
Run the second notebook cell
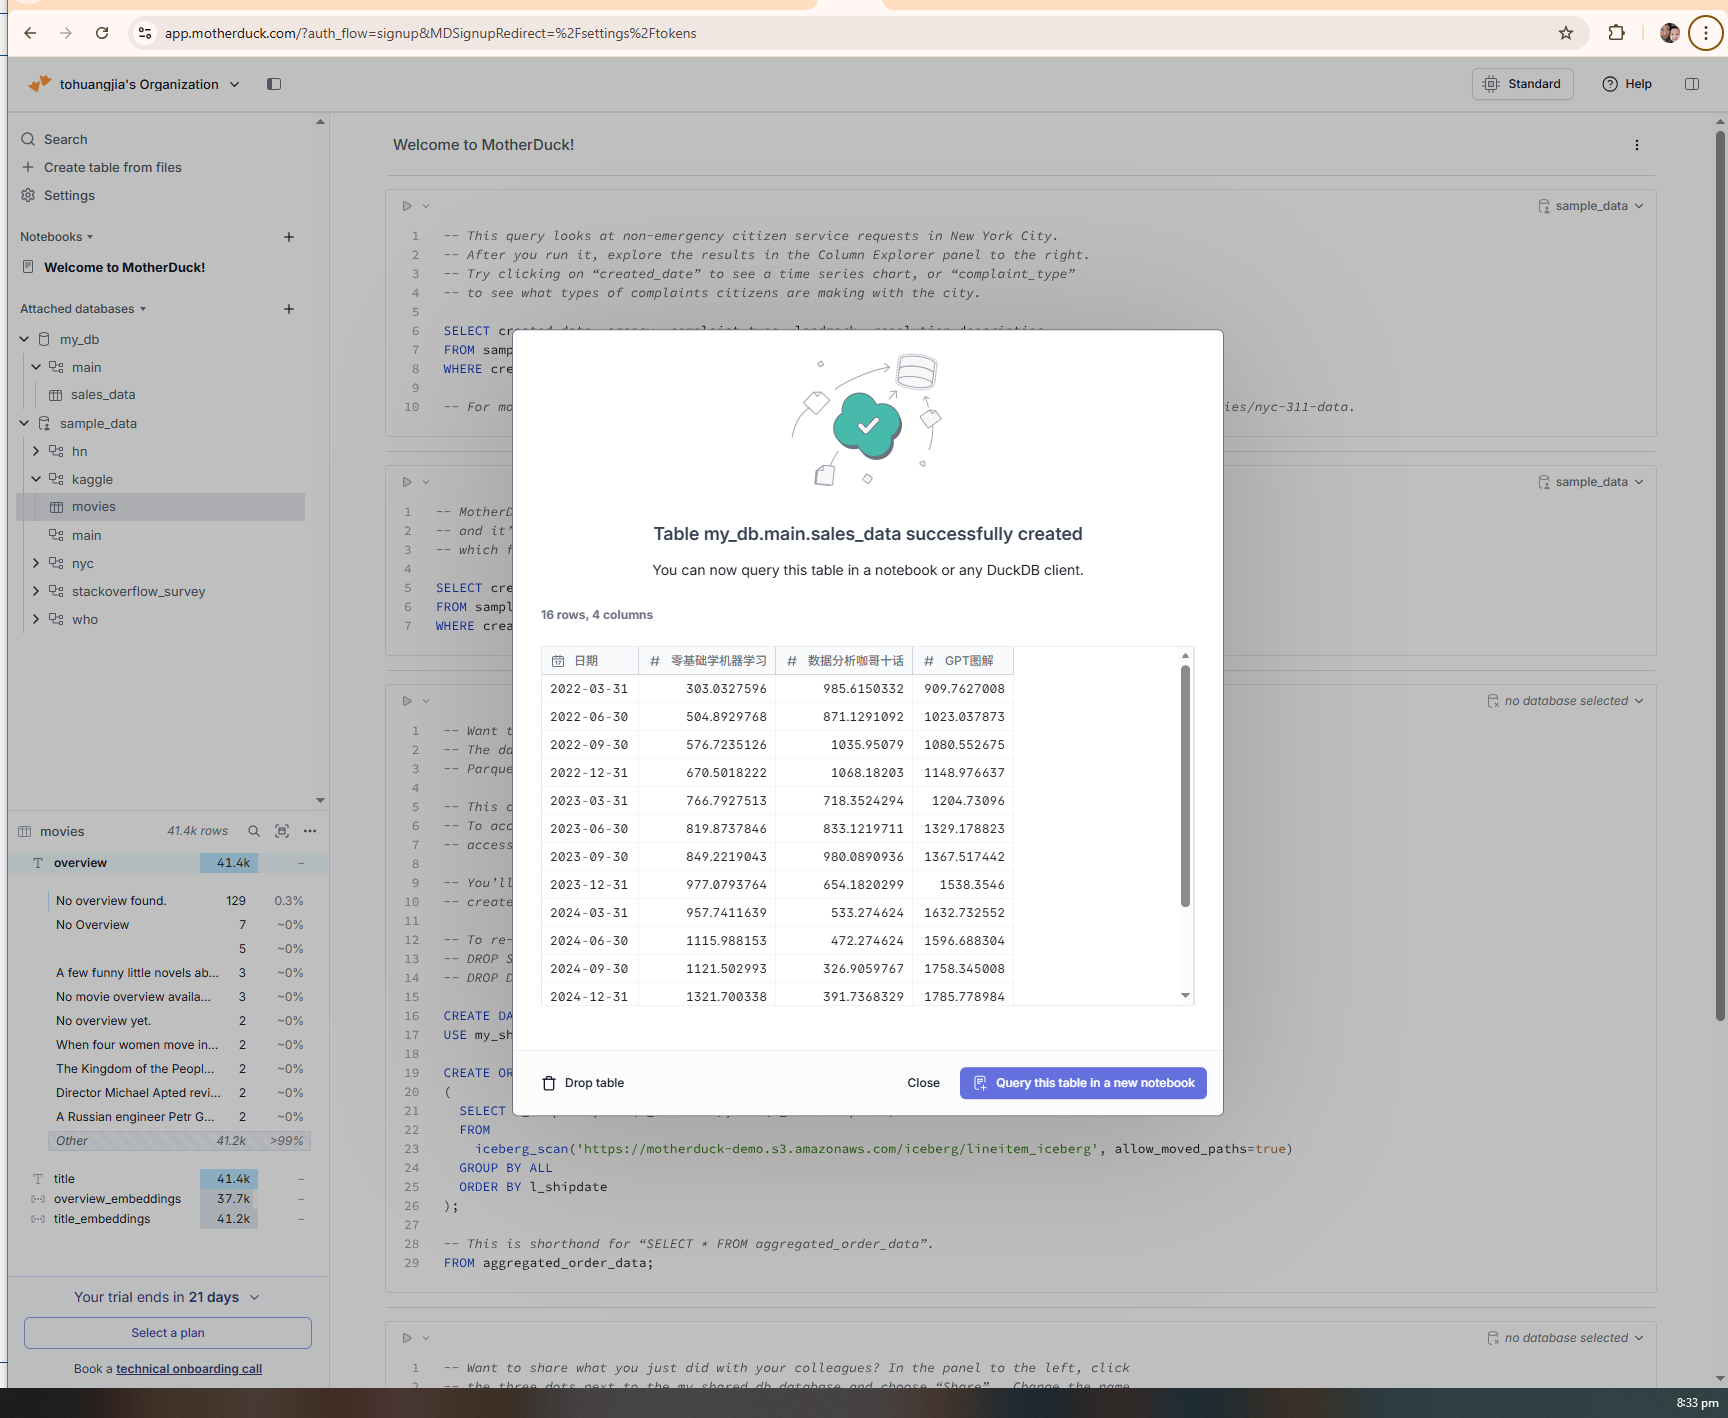pos(407,482)
